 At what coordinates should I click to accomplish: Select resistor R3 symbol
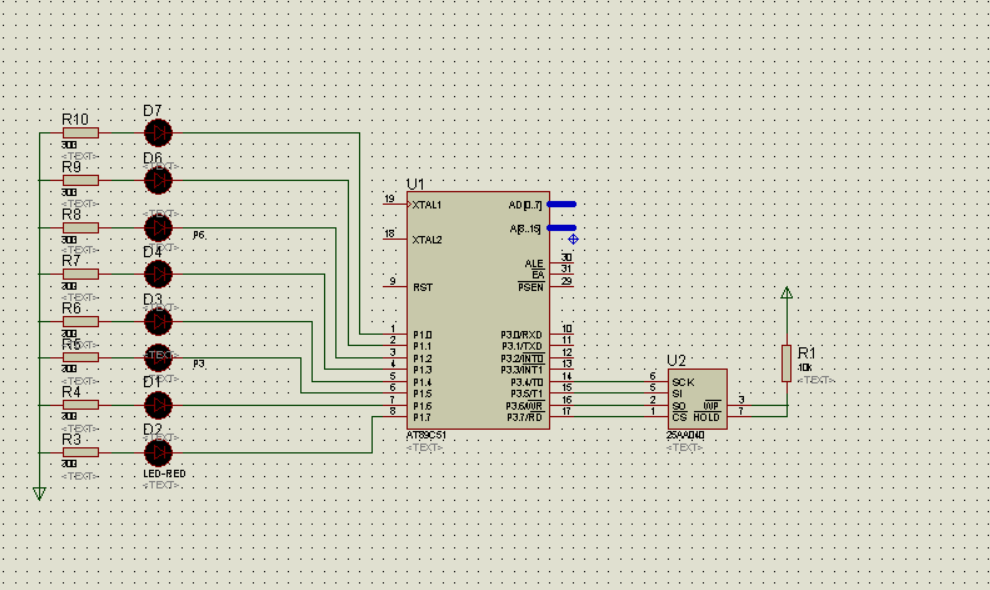[x=81, y=452]
